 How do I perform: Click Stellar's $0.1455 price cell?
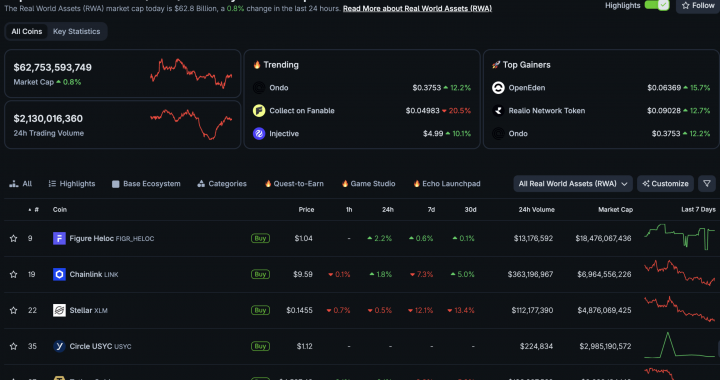point(299,310)
